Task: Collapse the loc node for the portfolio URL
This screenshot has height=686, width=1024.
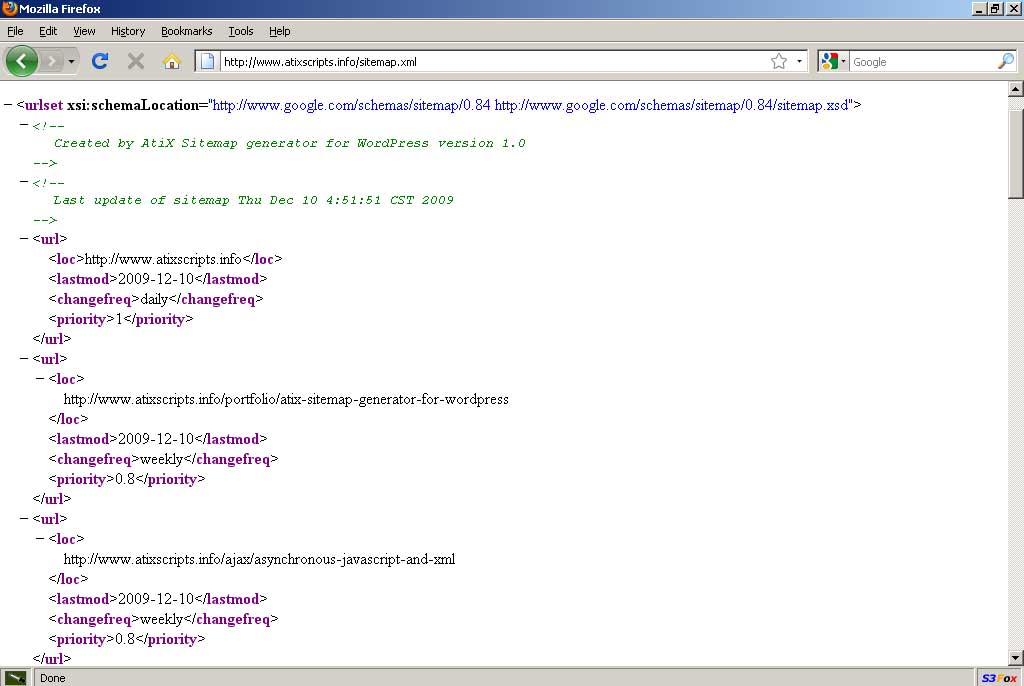Action: point(40,378)
